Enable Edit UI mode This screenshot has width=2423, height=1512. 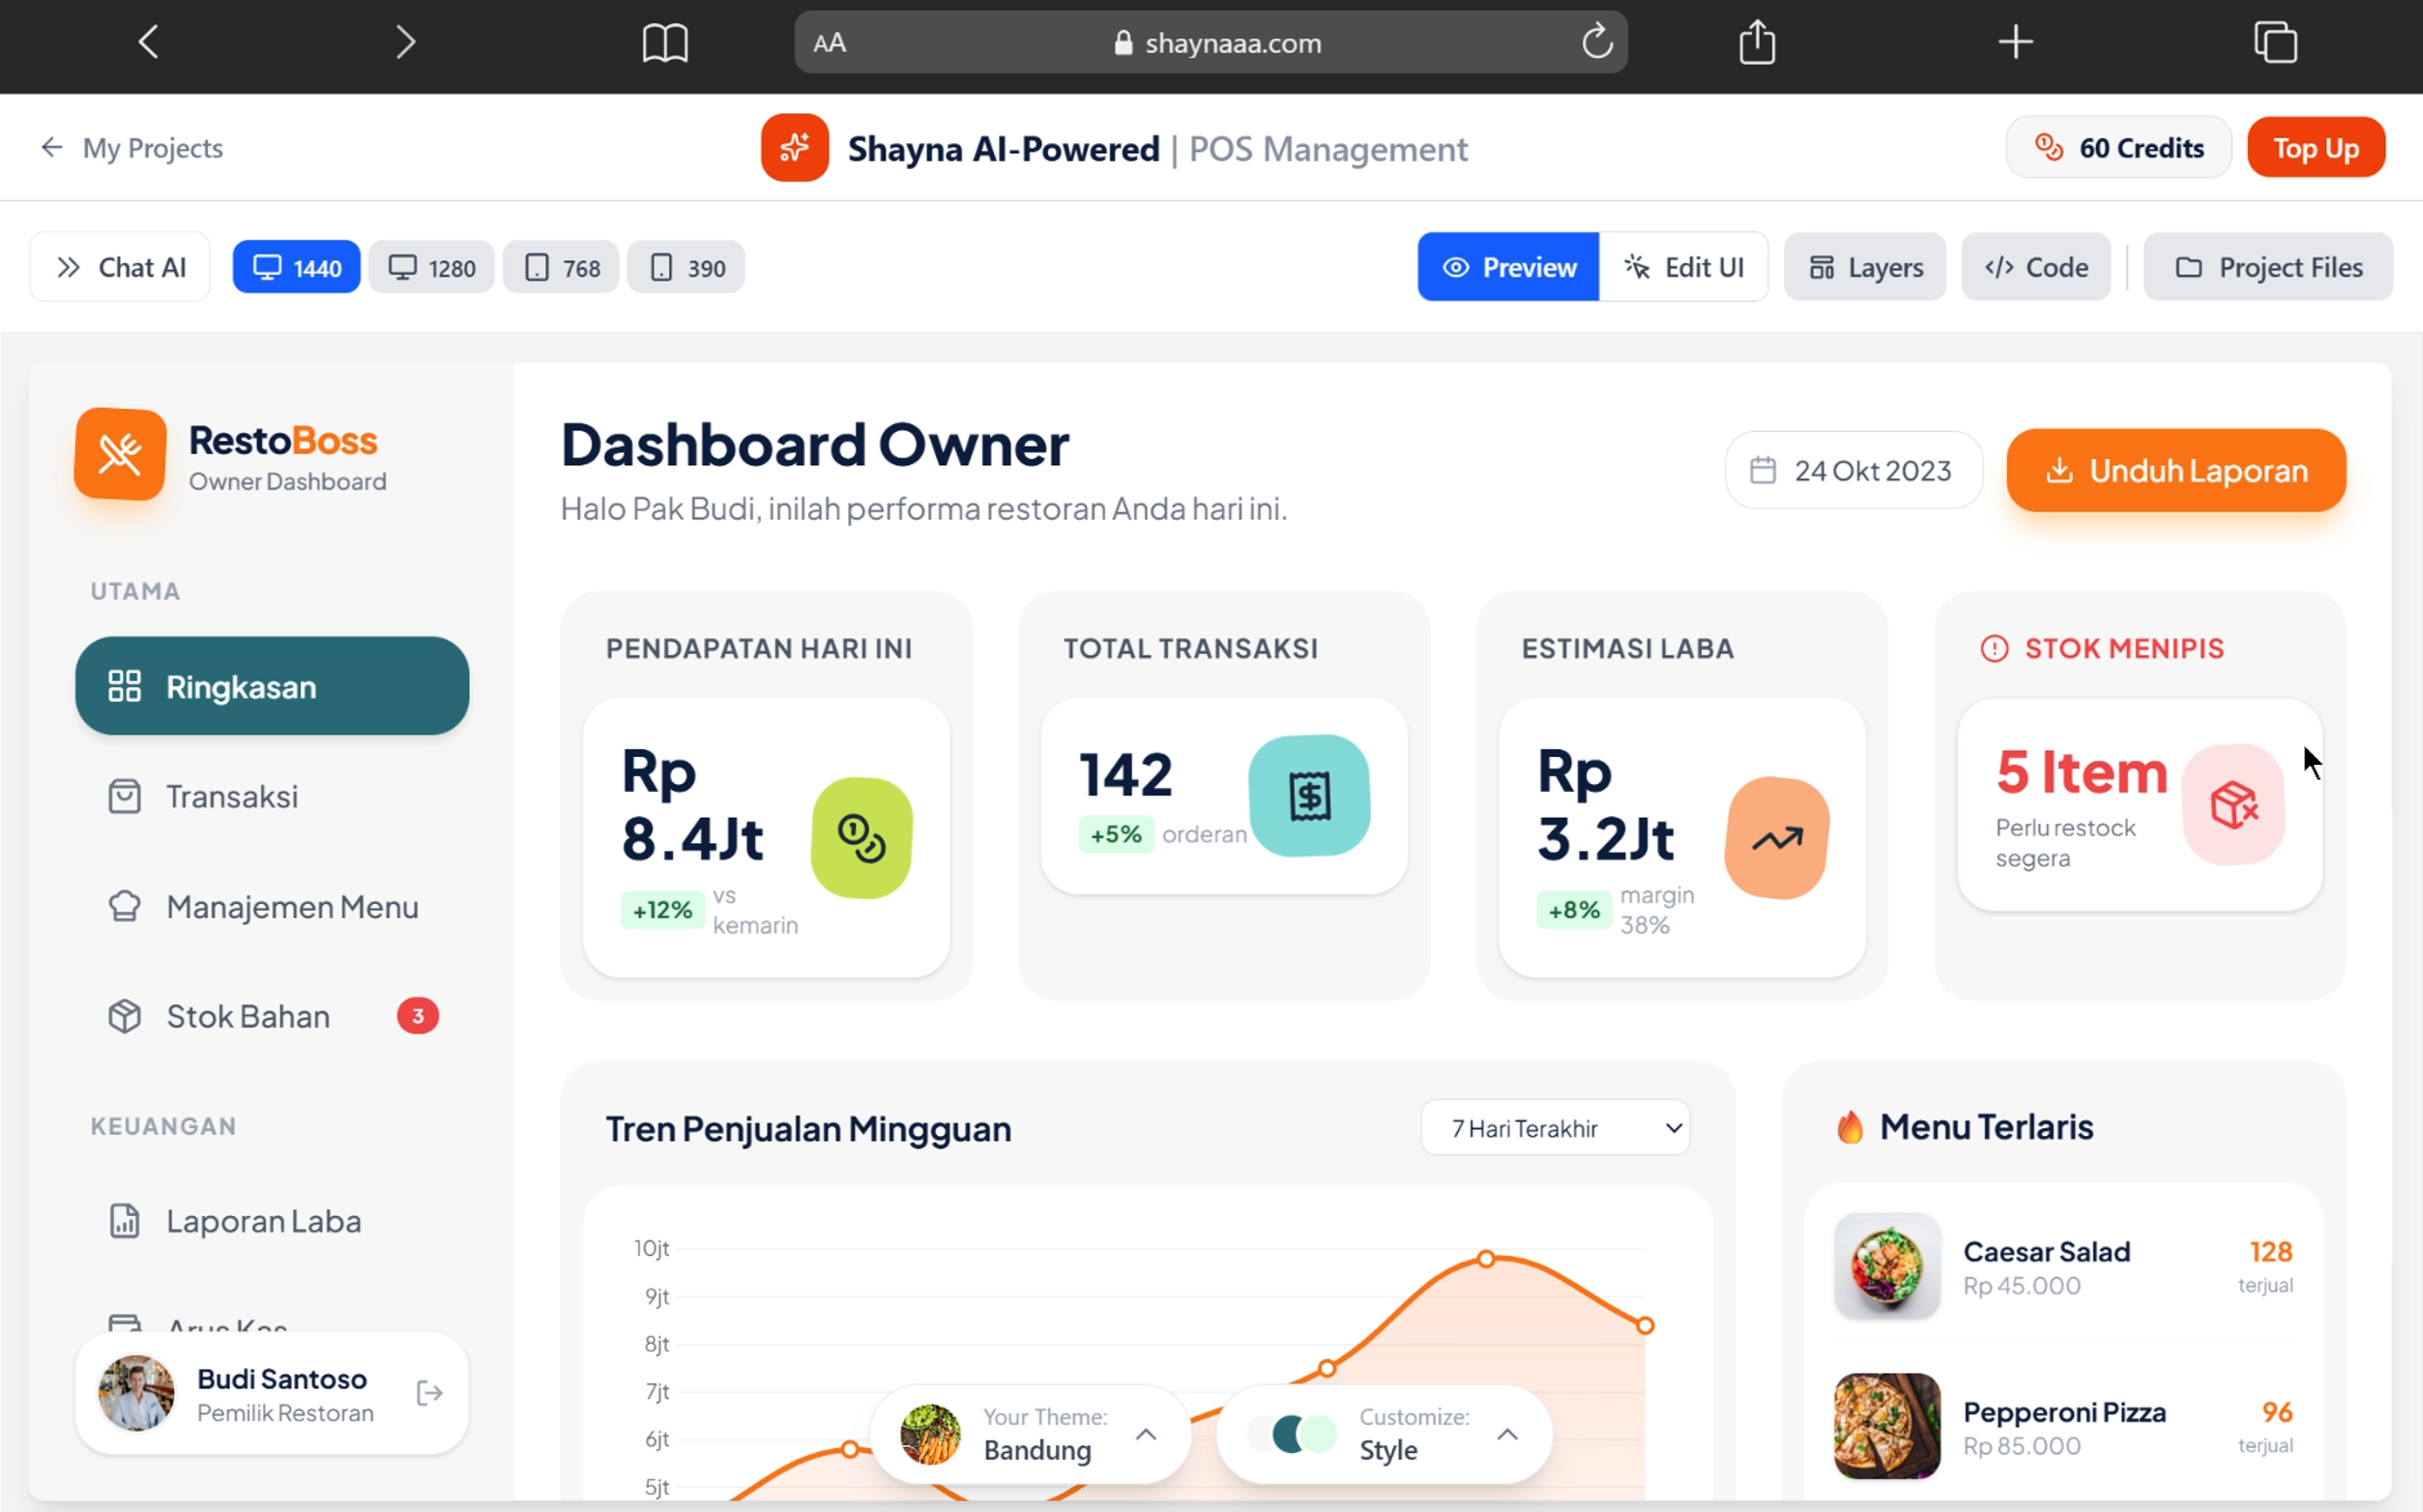coord(1686,267)
